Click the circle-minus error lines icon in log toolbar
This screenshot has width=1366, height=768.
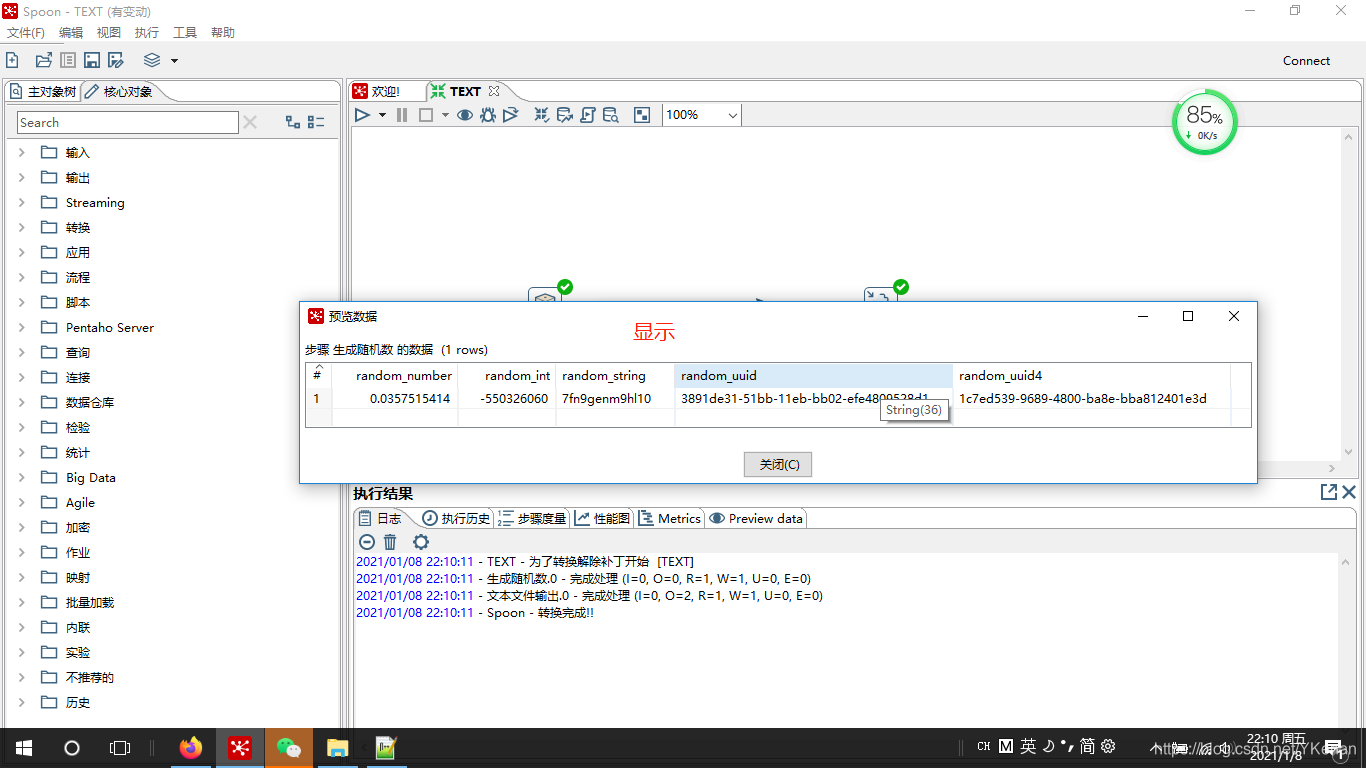click(x=366, y=541)
